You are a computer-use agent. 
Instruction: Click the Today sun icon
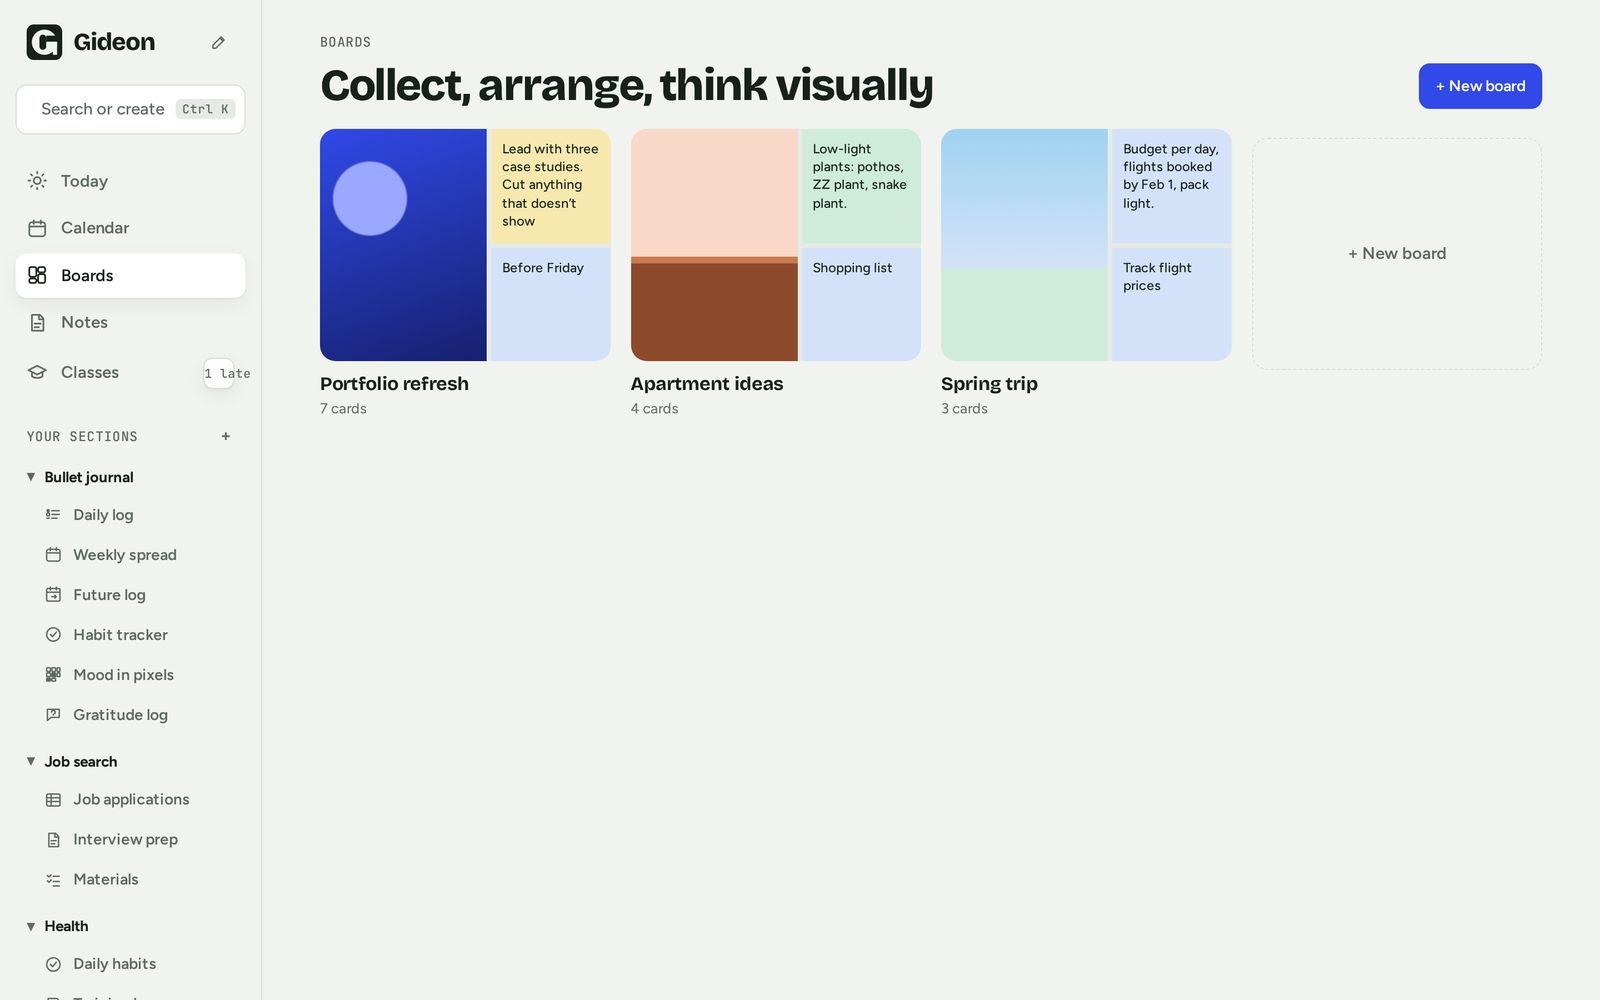[37, 181]
